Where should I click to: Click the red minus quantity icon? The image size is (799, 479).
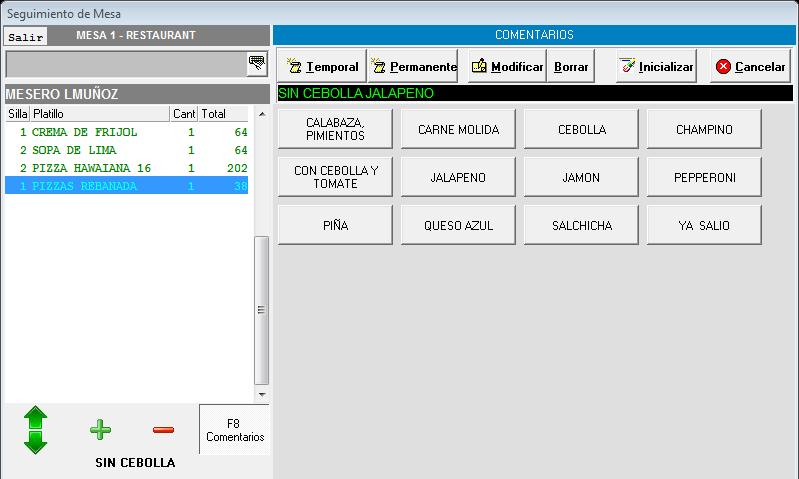pos(164,430)
